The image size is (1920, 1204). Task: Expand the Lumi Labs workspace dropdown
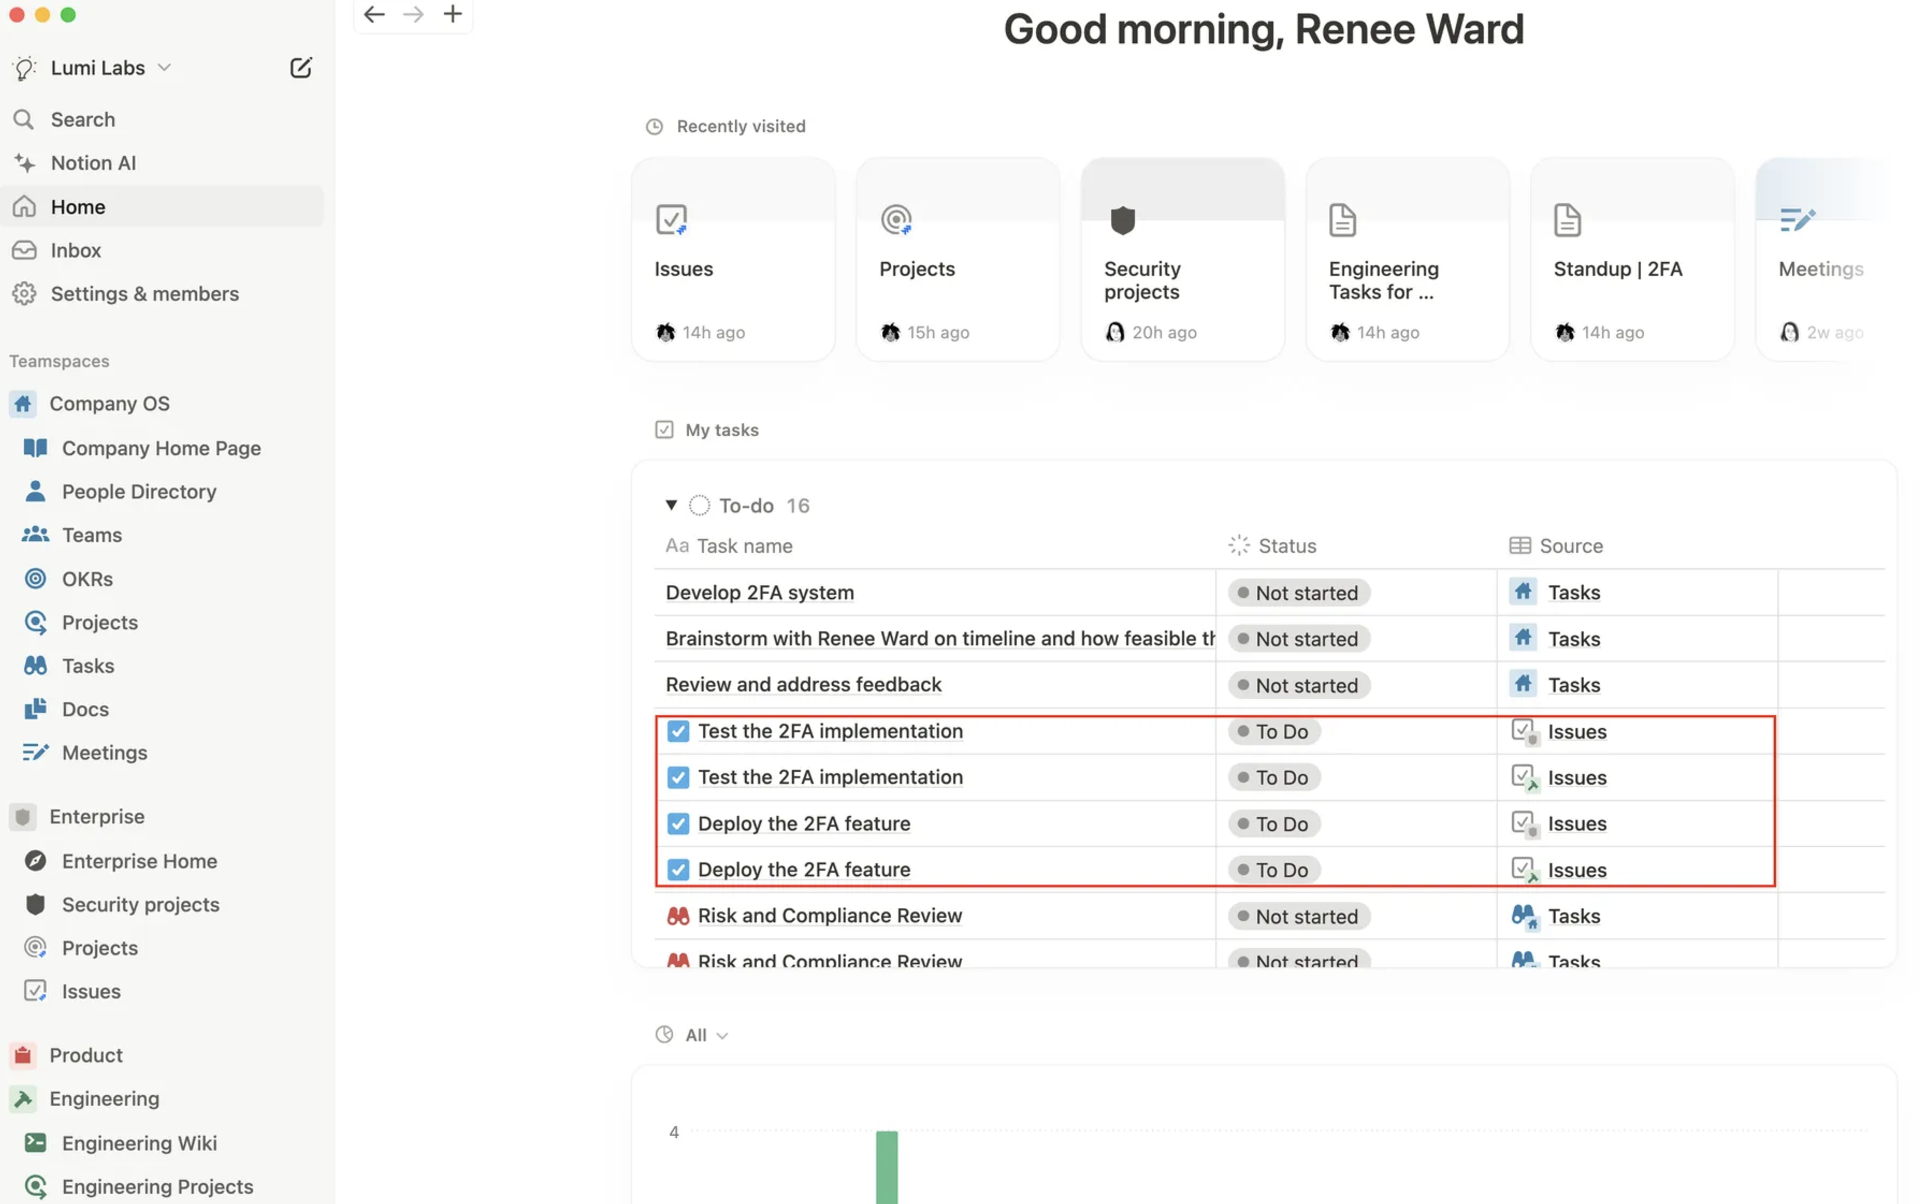click(x=166, y=67)
